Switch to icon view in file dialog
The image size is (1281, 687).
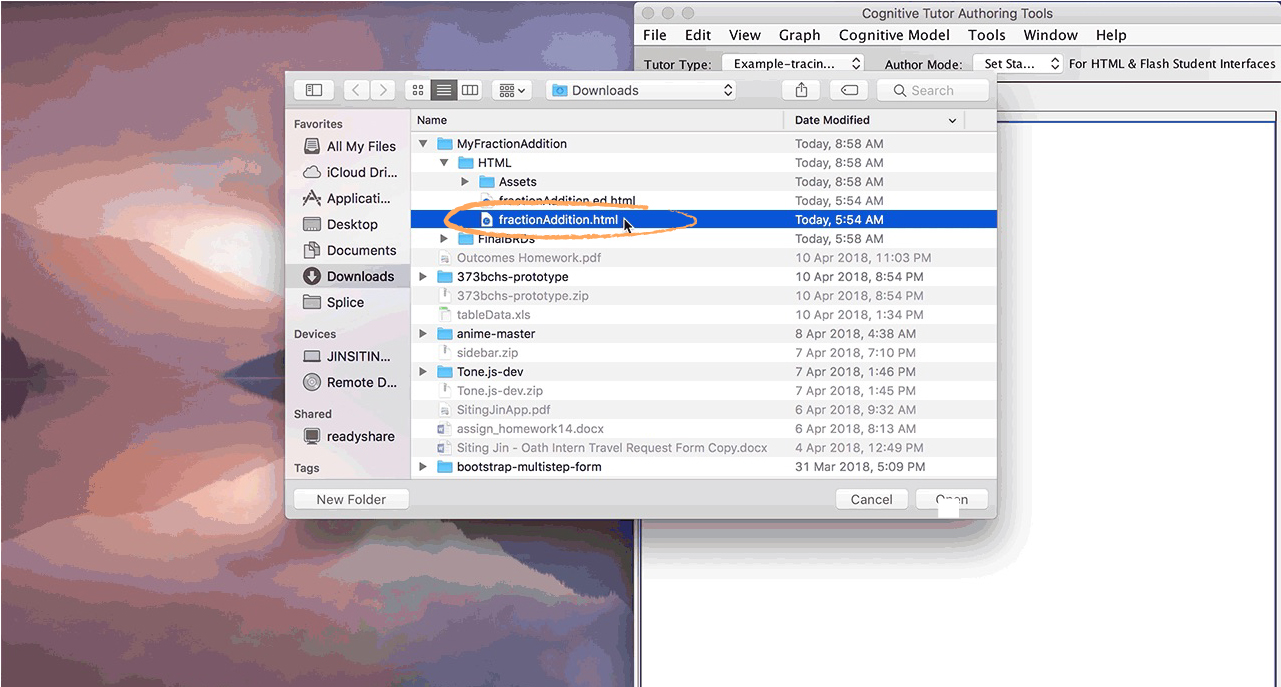tap(418, 90)
